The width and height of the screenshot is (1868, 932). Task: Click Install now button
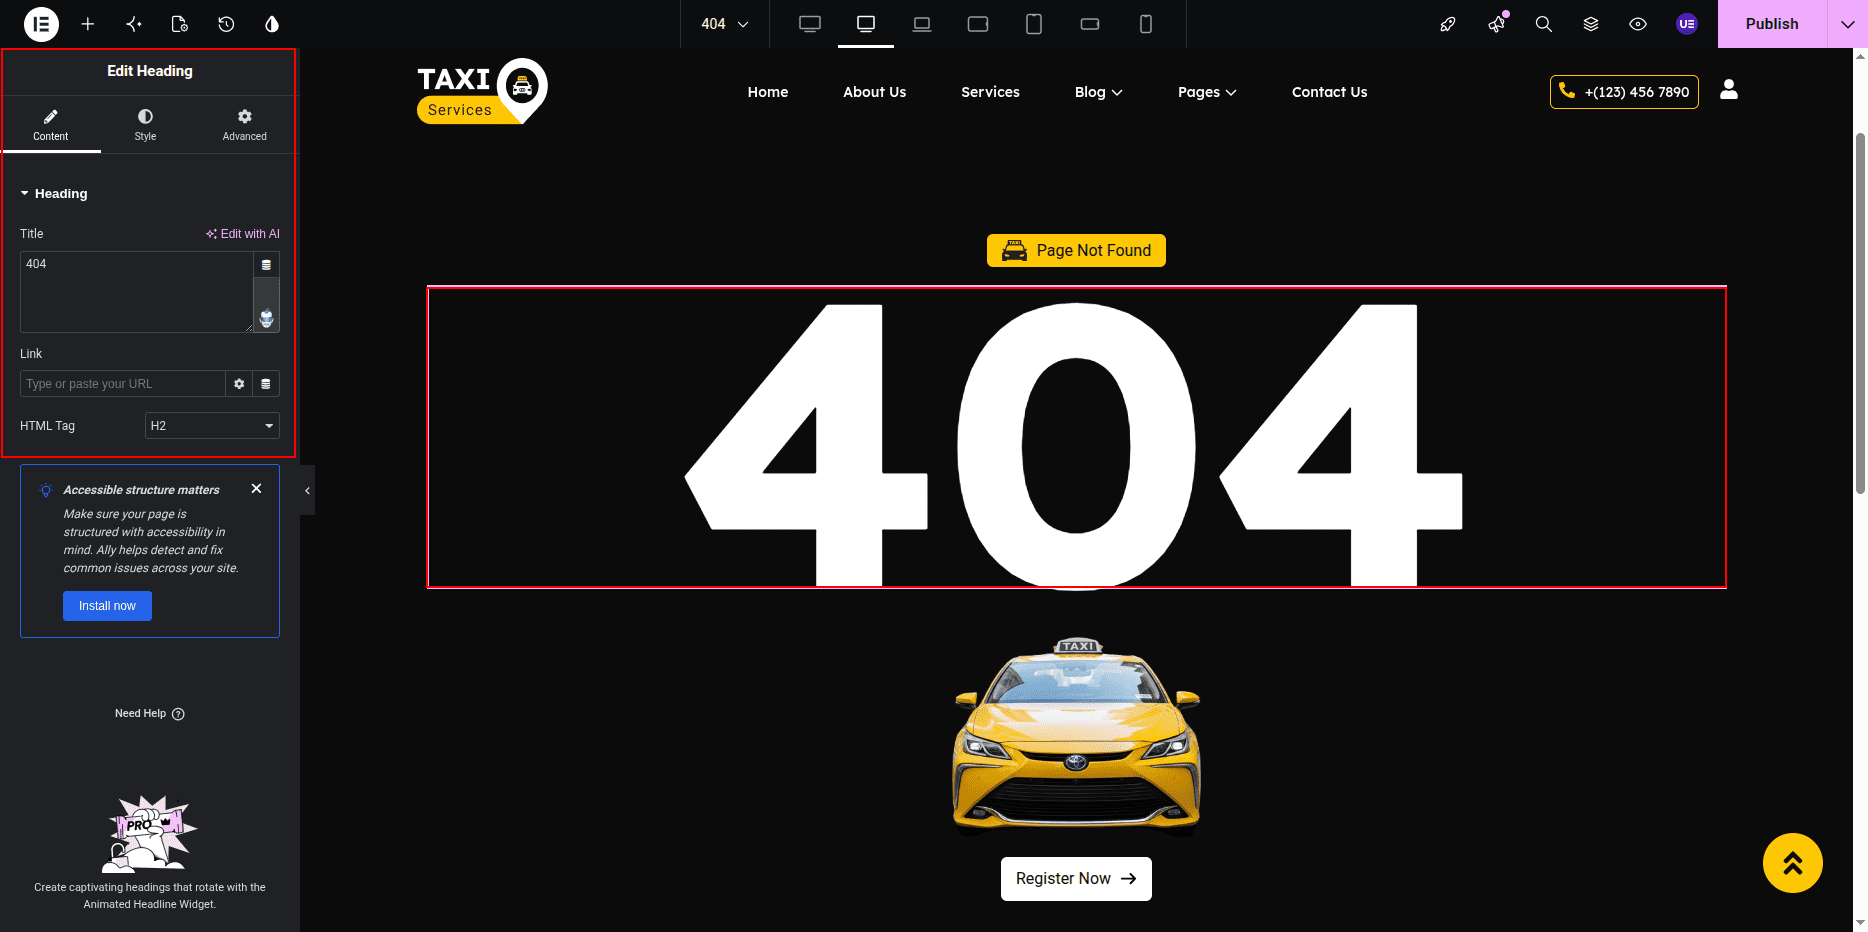click(x=108, y=606)
